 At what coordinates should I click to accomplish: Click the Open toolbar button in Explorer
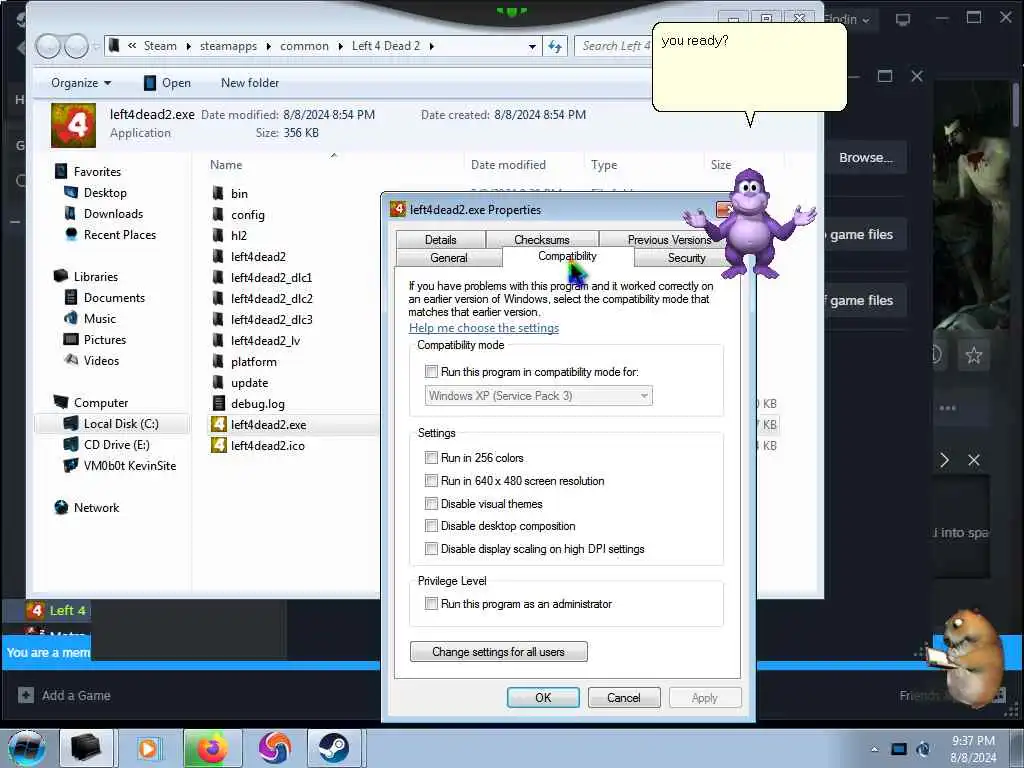pyautogui.click(x=167, y=83)
